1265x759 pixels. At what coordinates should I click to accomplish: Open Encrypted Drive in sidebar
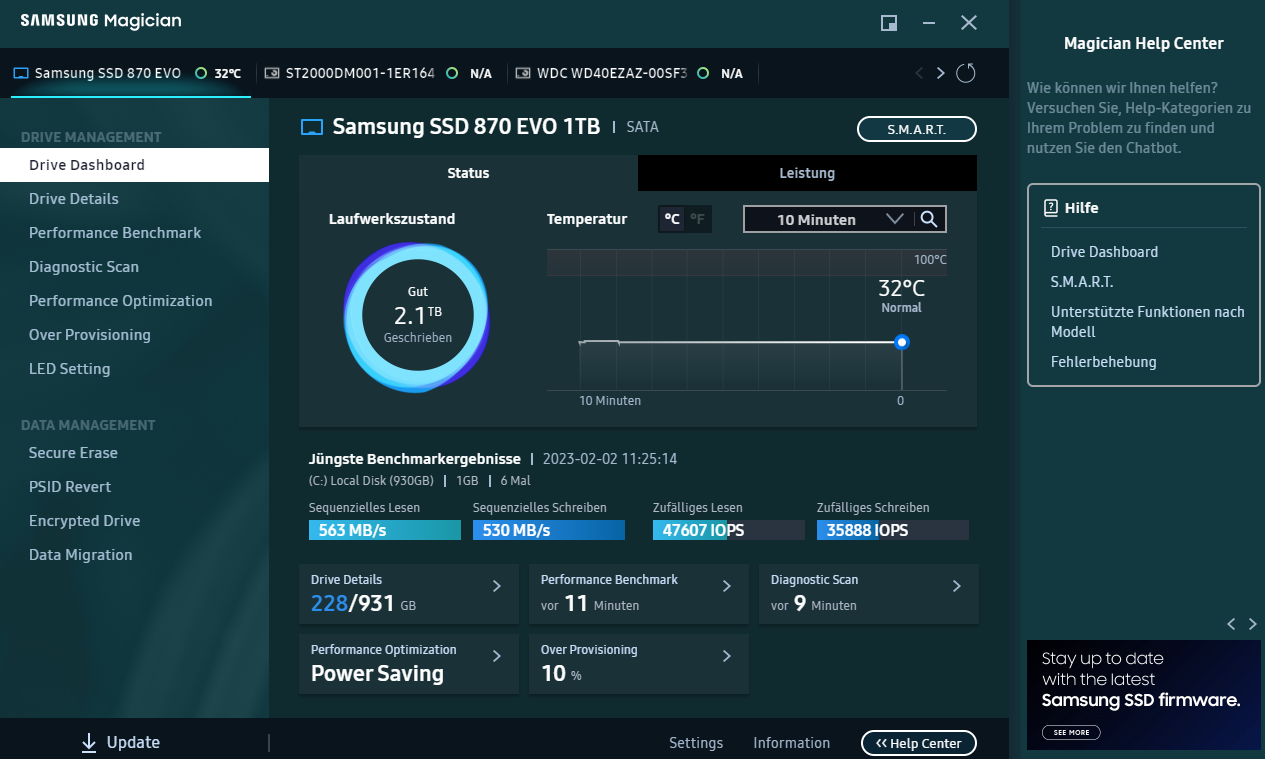[x=134, y=521]
